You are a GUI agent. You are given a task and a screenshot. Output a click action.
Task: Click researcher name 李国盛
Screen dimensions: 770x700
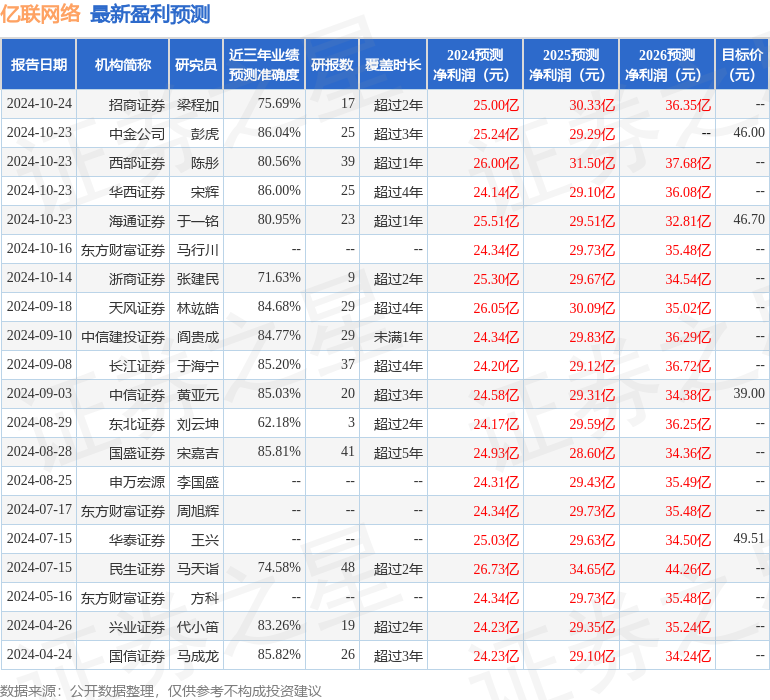[198, 482]
